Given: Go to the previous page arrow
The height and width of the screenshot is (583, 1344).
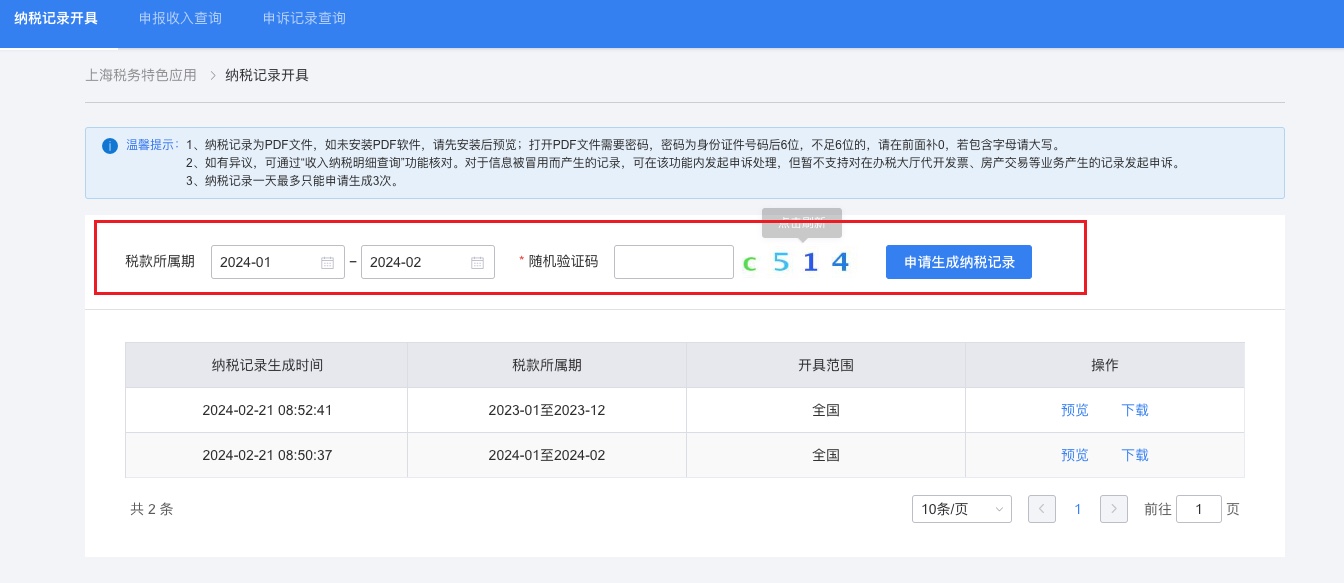Looking at the screenshot, I should (x=1042, y=509).
